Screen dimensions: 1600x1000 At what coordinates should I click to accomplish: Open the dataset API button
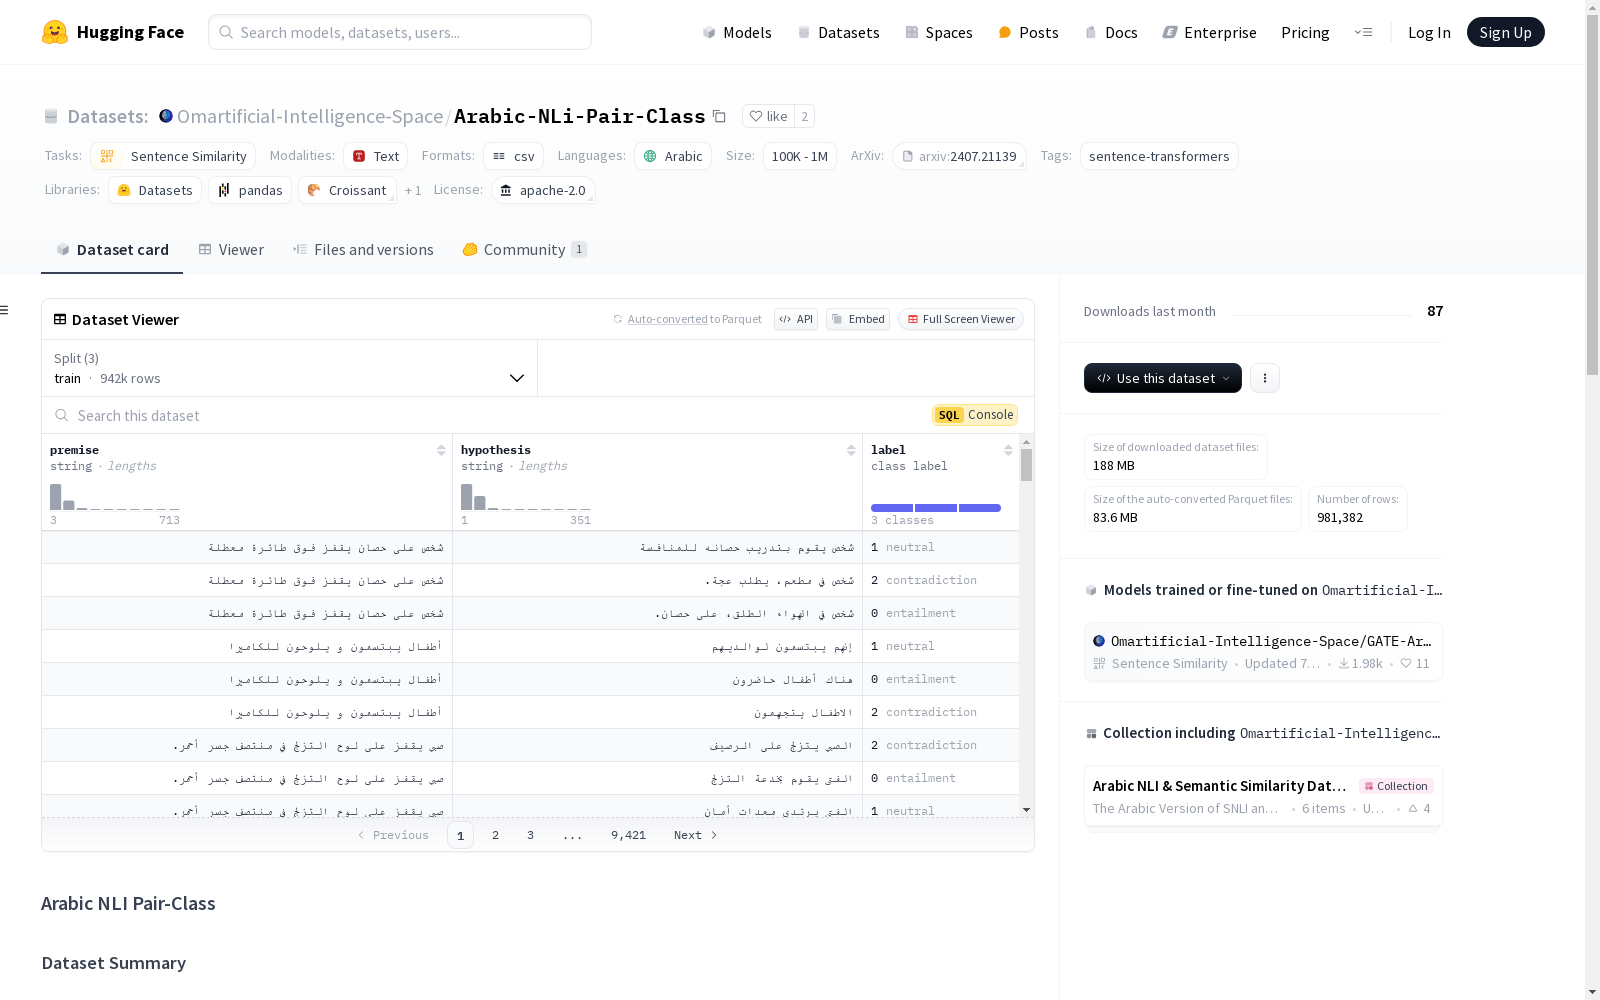[796, 319]
